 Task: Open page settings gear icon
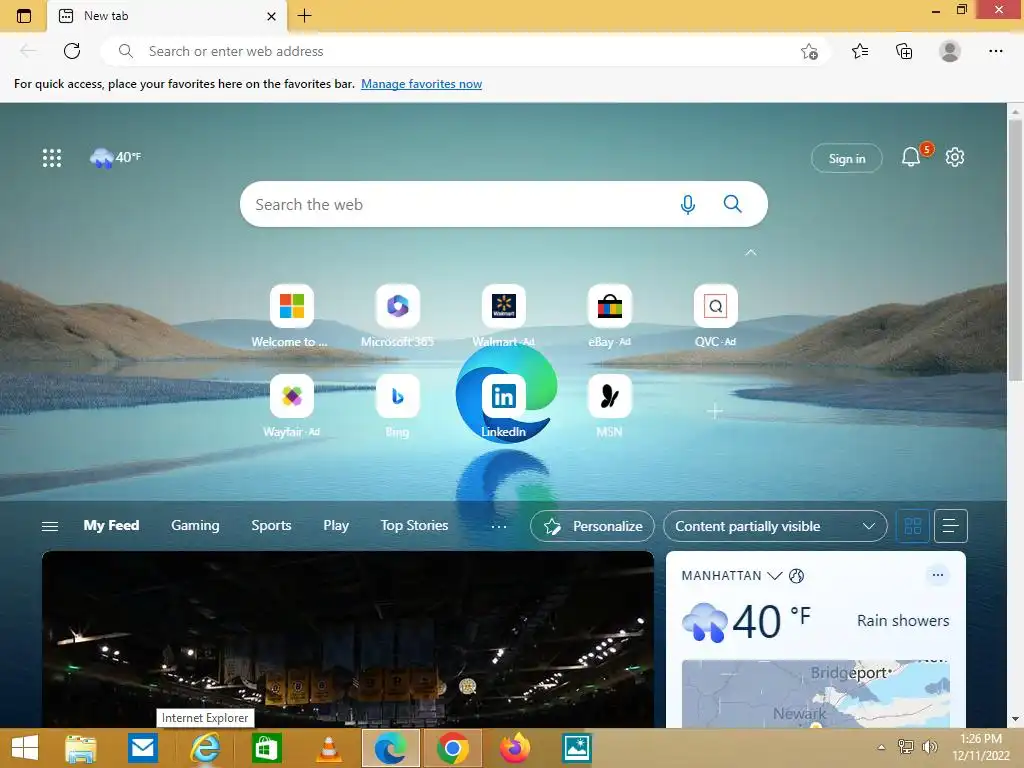click(x=955, y=157)
